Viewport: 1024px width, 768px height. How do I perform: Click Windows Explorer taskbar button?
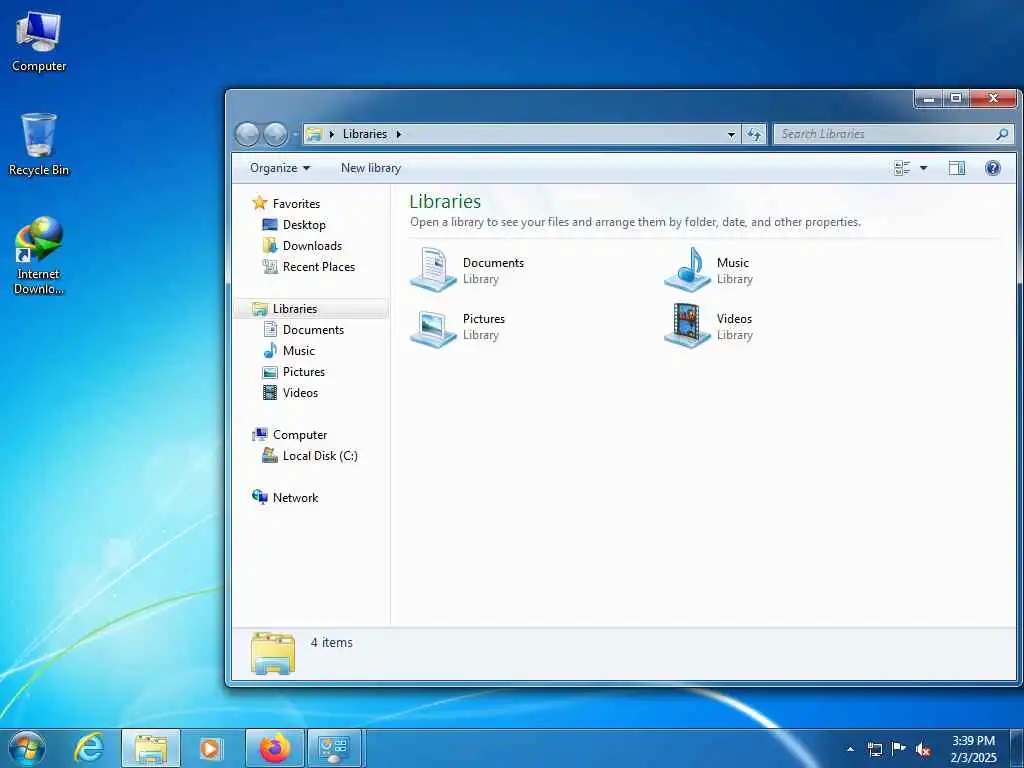(x=151, y=748)
